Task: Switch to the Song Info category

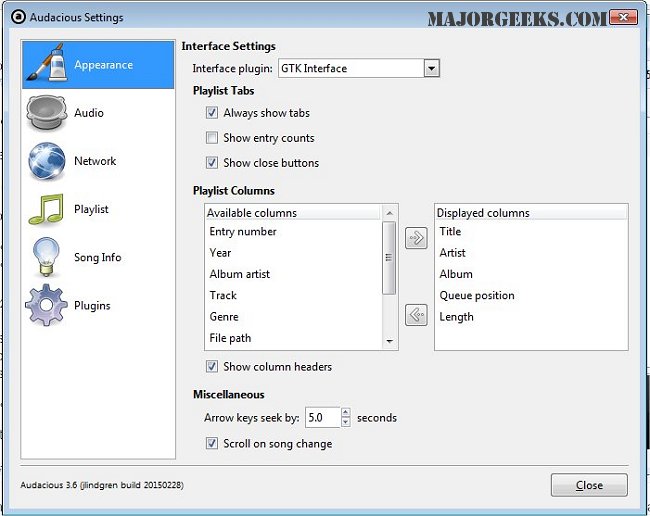Action: pyautogui.click(x=98, y=257)
